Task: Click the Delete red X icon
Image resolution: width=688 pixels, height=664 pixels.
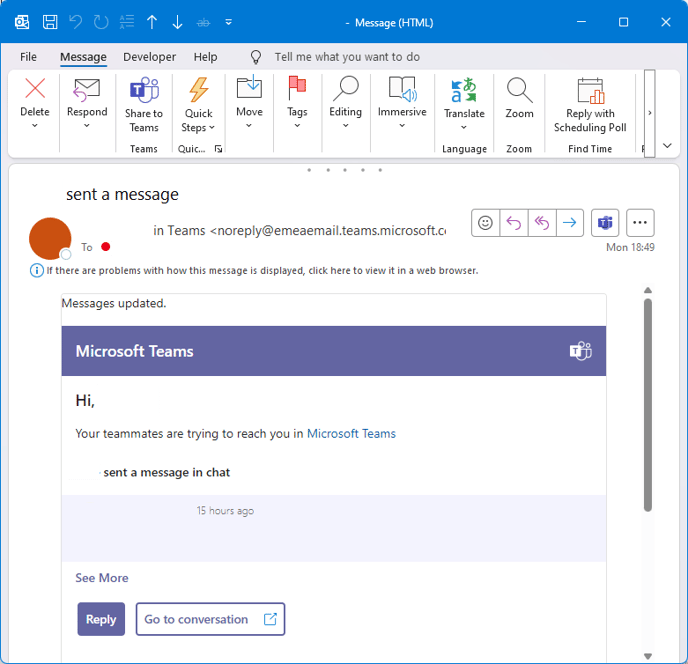Action: coord(35,88)
